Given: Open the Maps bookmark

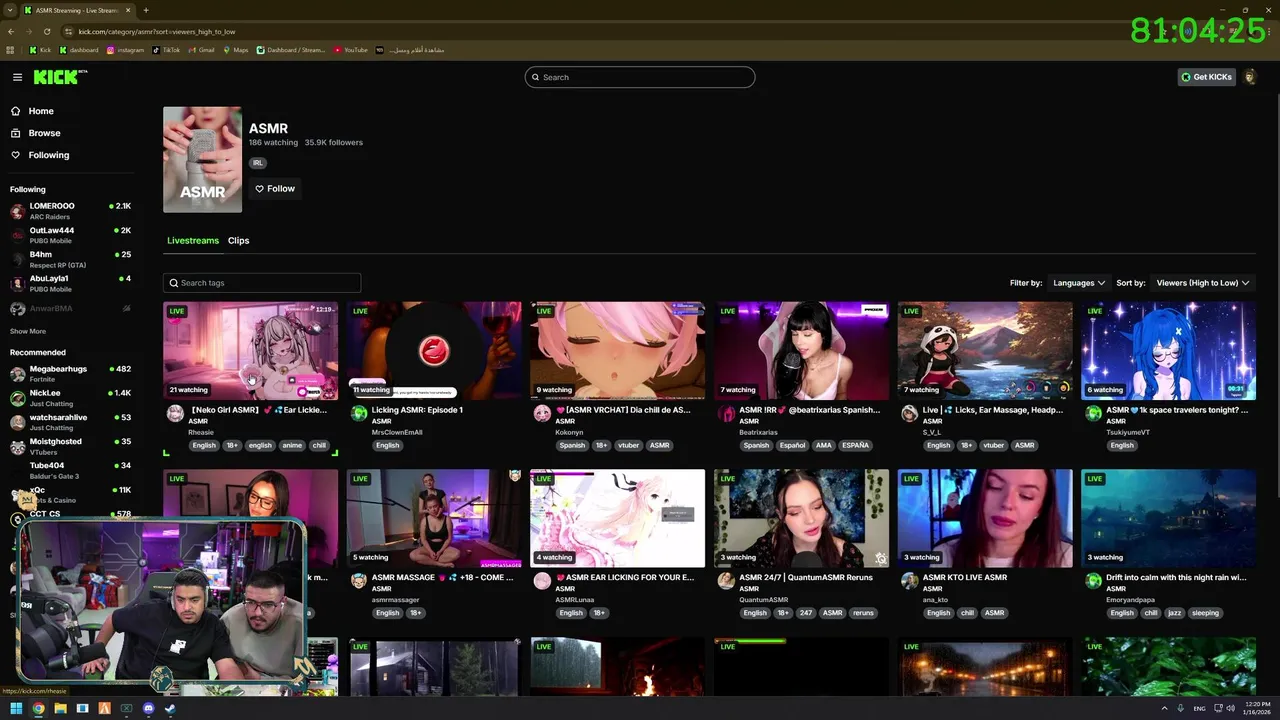Looking at the screenshot, I should (236, 50).
